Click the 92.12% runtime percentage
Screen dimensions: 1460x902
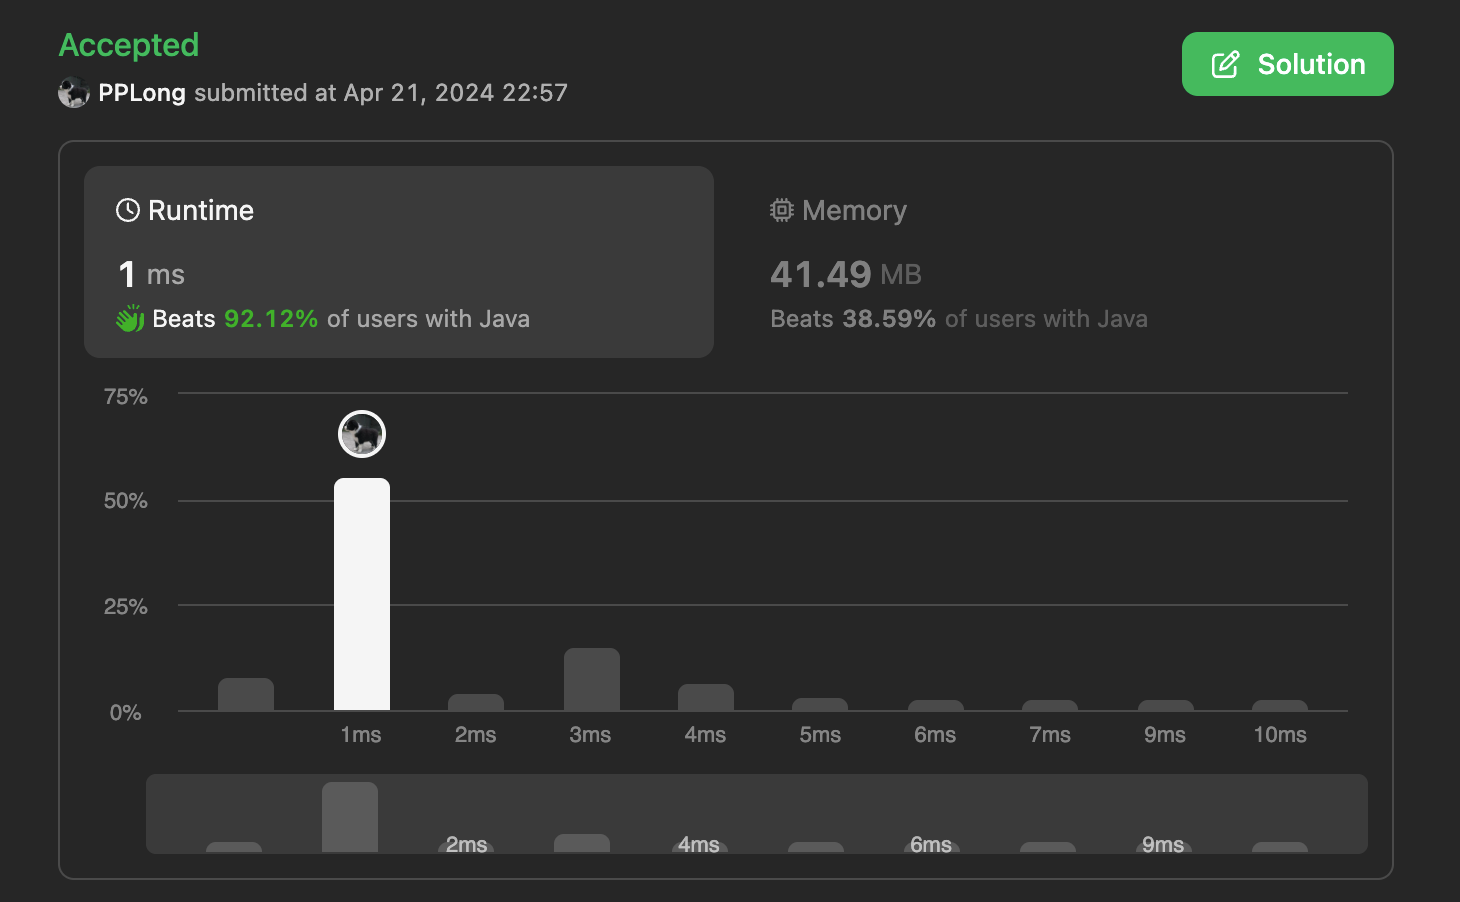click(x=271, y=319)
